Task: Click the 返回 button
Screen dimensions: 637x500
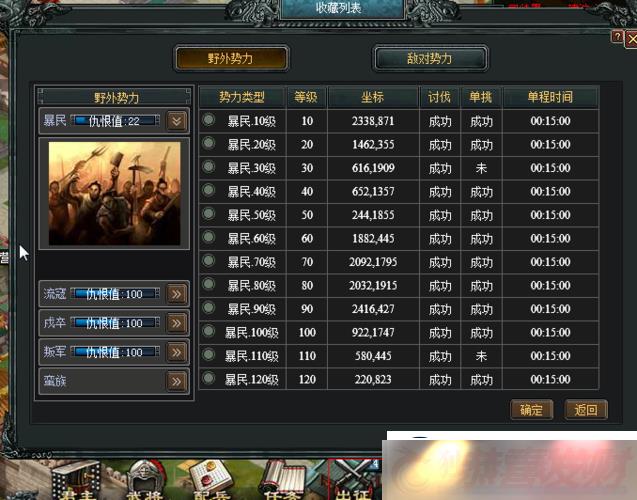Action: tap(586, 409)
